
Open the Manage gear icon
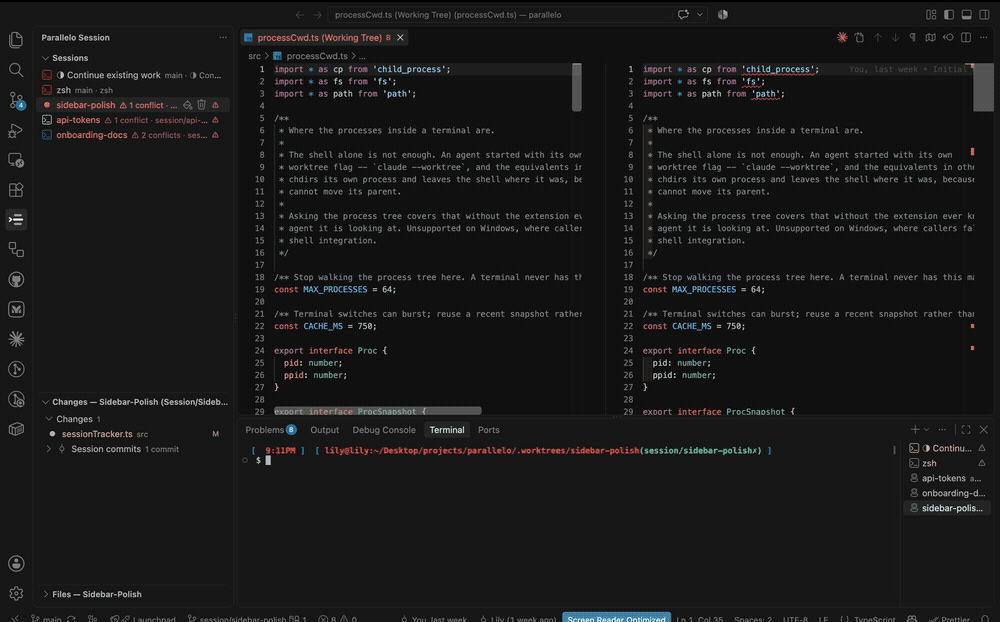click(x=16, y=593)
